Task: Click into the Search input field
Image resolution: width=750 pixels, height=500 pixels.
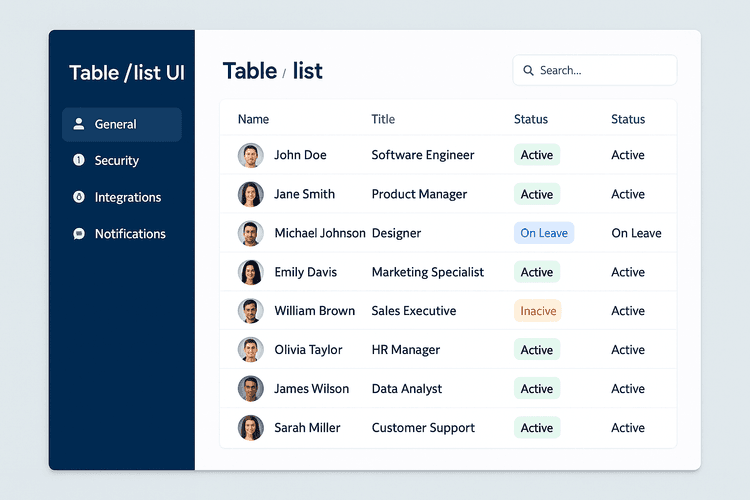Action: click(600, 70)
